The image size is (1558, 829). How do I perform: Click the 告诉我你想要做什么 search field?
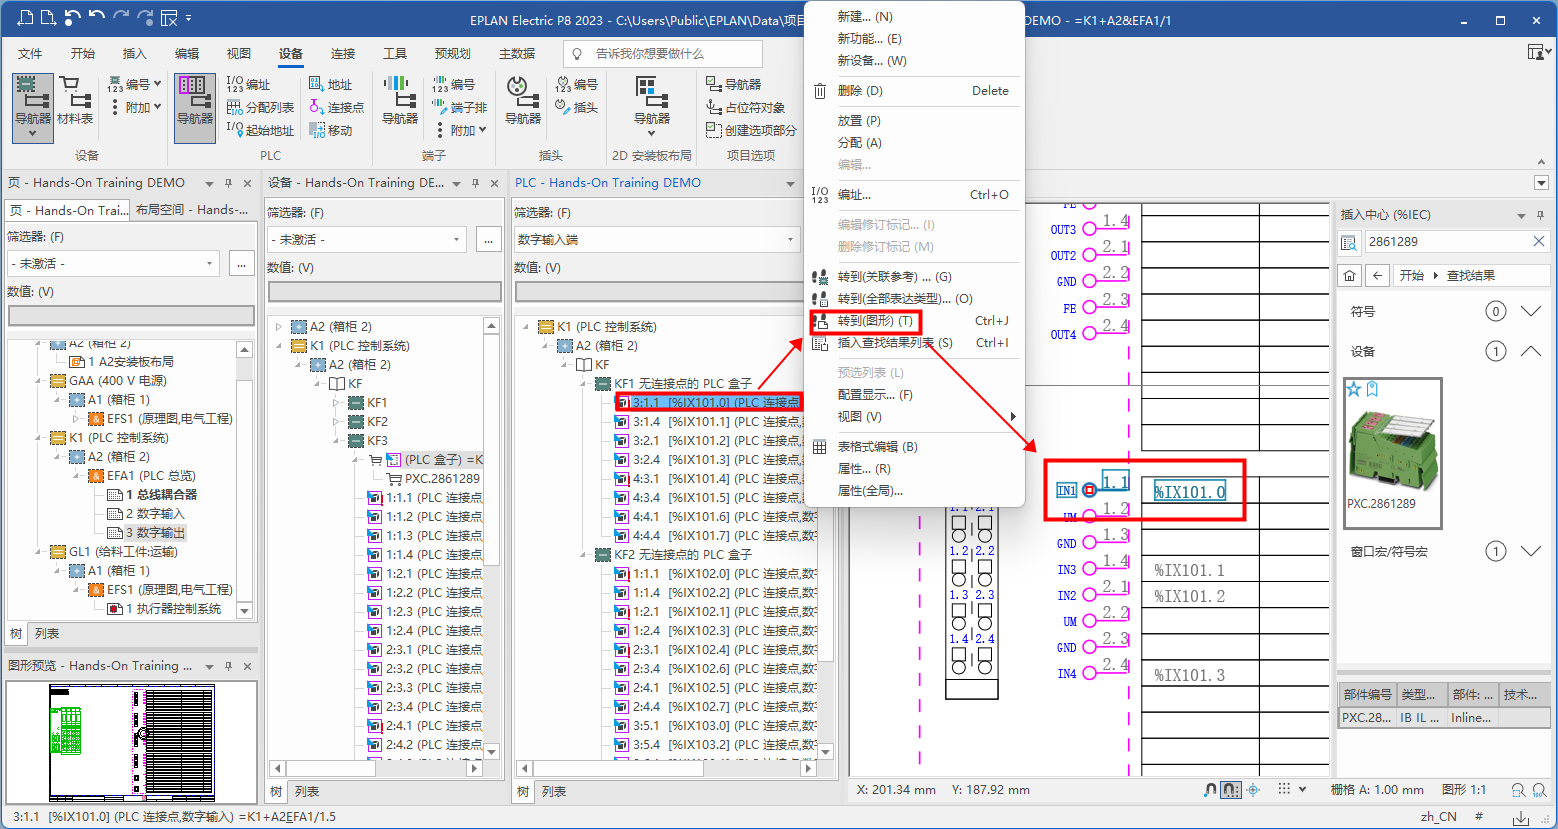(x=662, y=54)
